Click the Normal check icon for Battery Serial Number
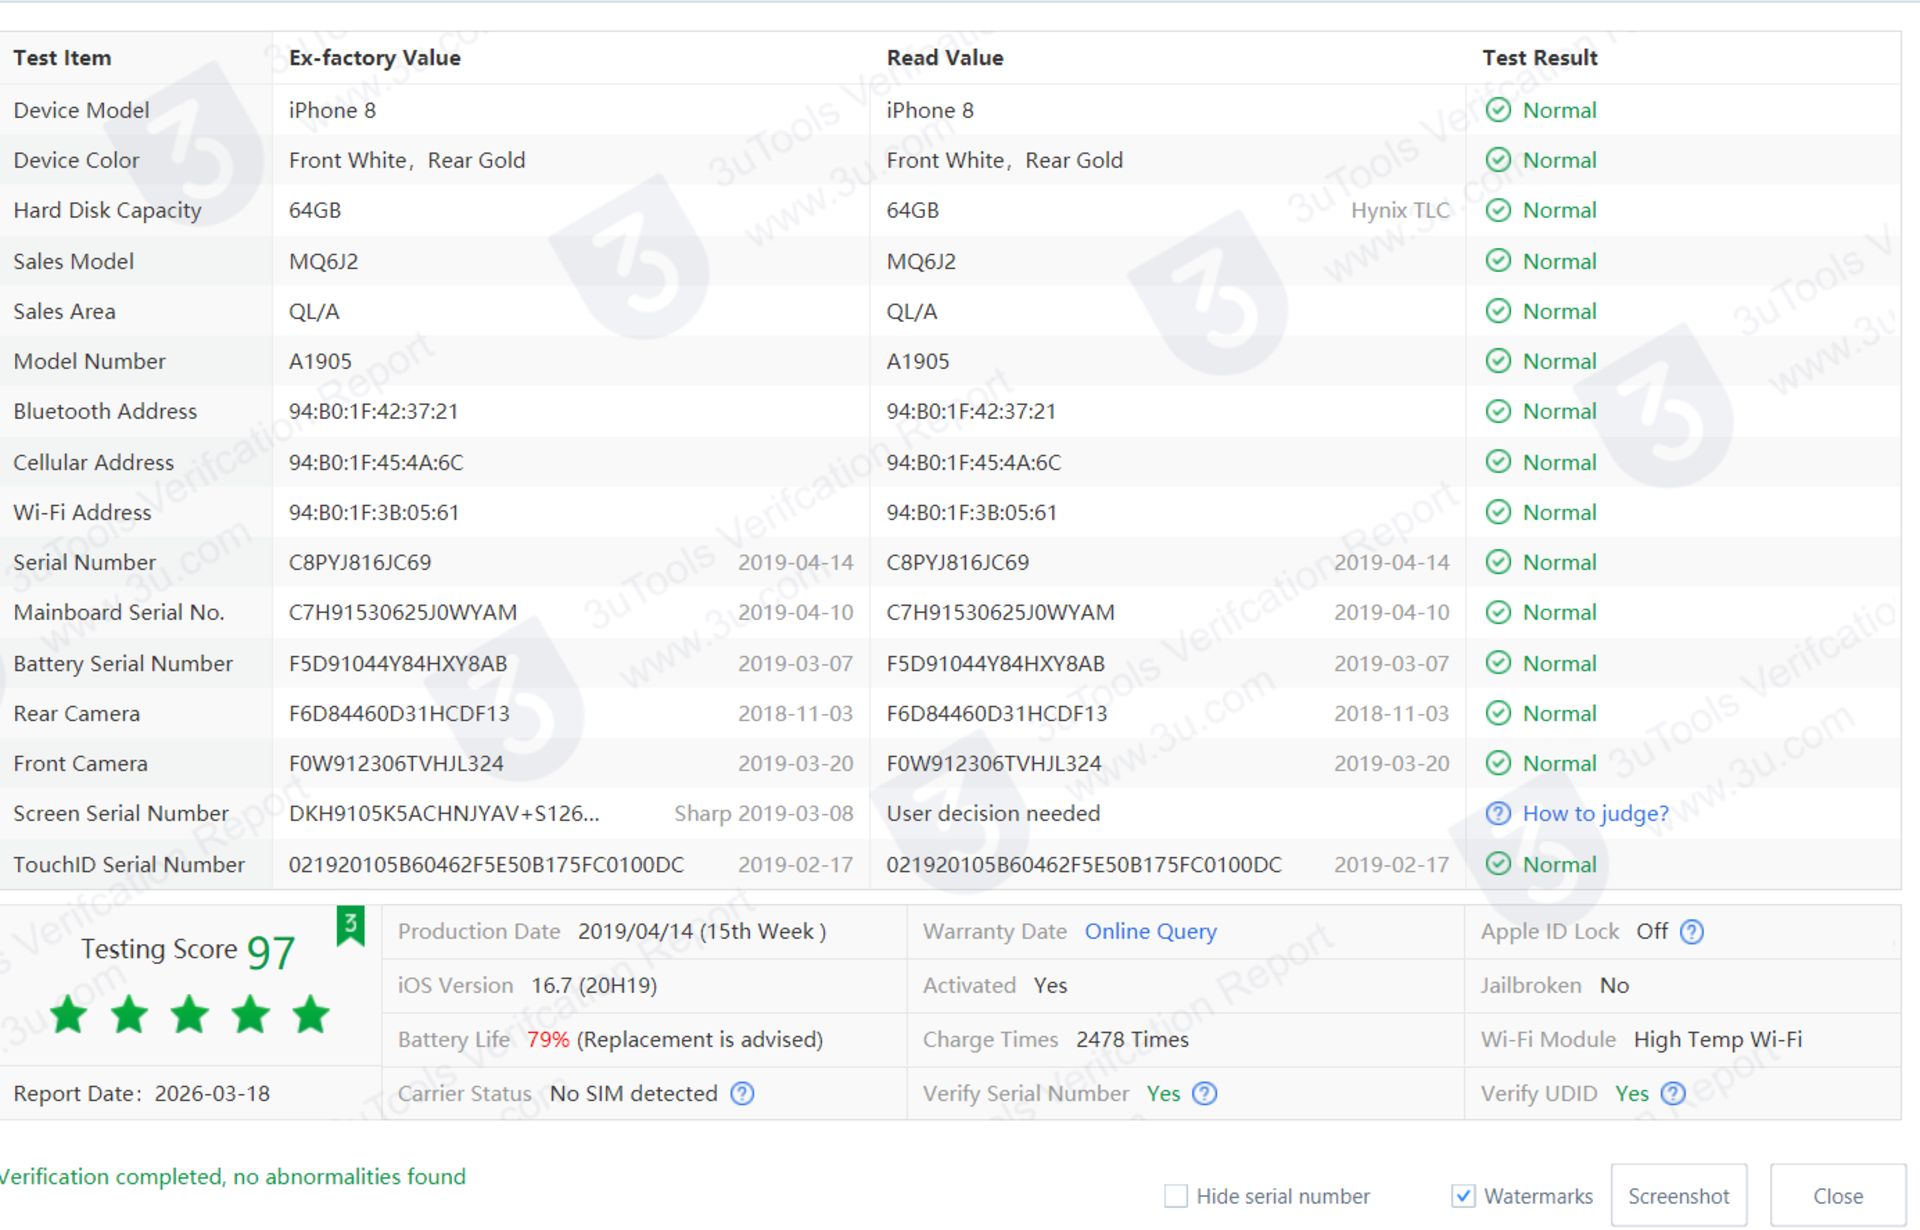The width and height of the screenshot is (1920, 1230). tap(1497, 663)
